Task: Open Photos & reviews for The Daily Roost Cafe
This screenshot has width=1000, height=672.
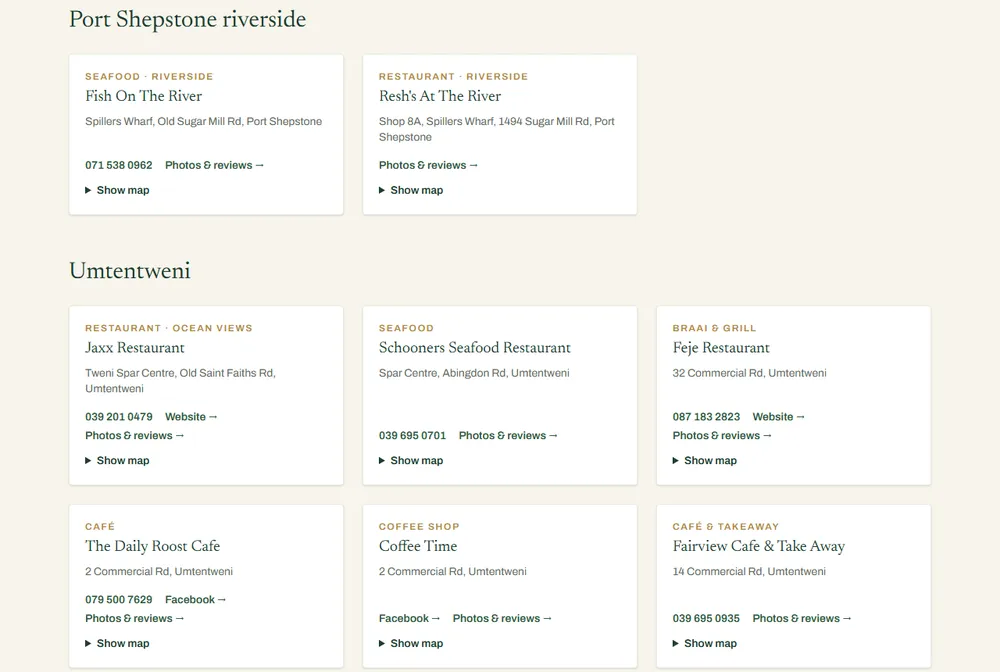Action: 135,618
